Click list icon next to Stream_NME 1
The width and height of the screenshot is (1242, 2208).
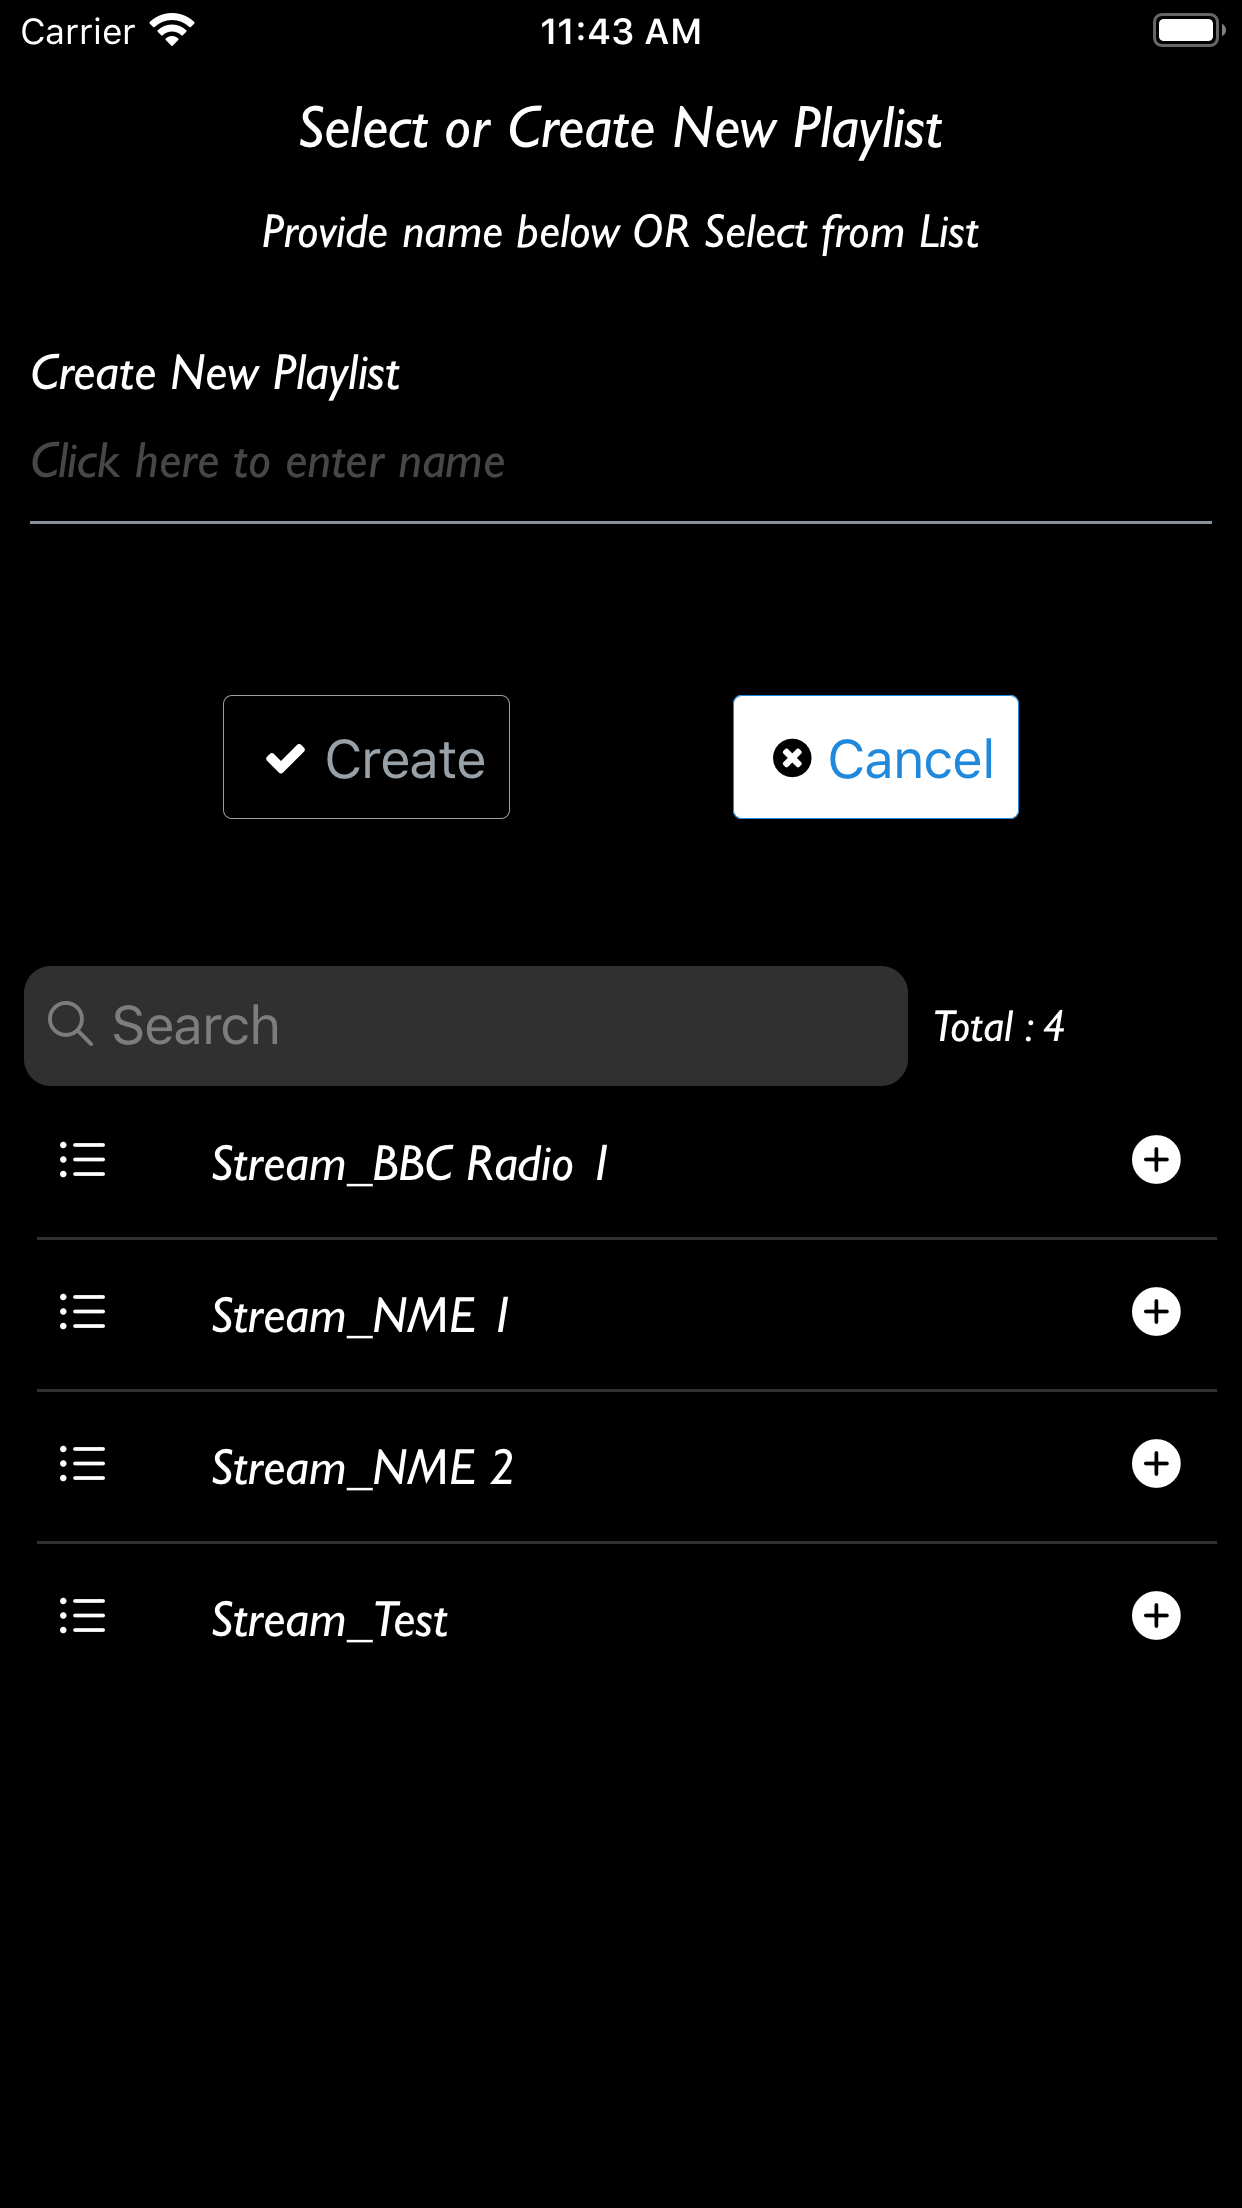[82, 1313]
